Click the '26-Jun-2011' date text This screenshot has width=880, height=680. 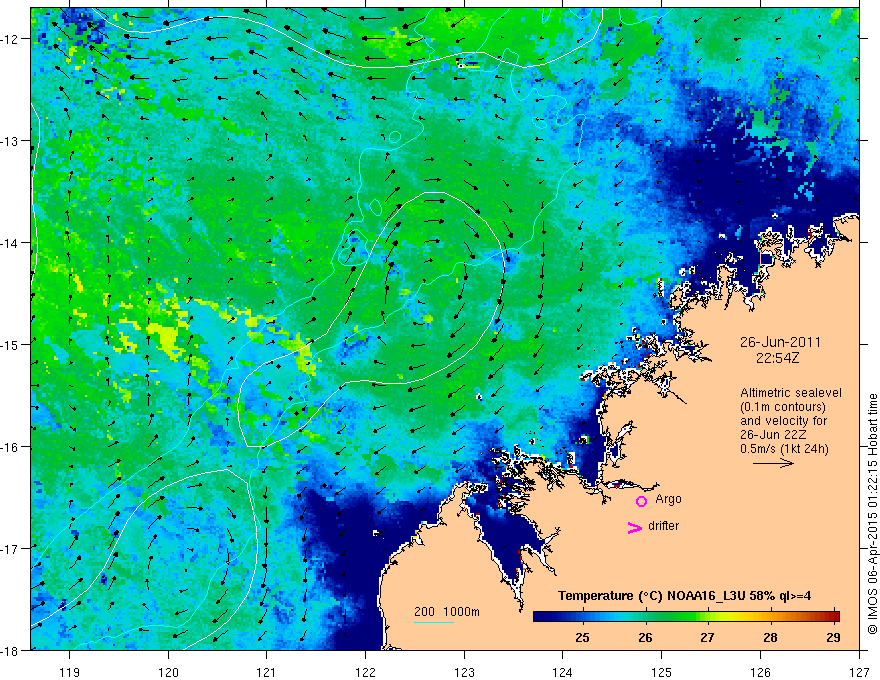(x=780, y=342)
